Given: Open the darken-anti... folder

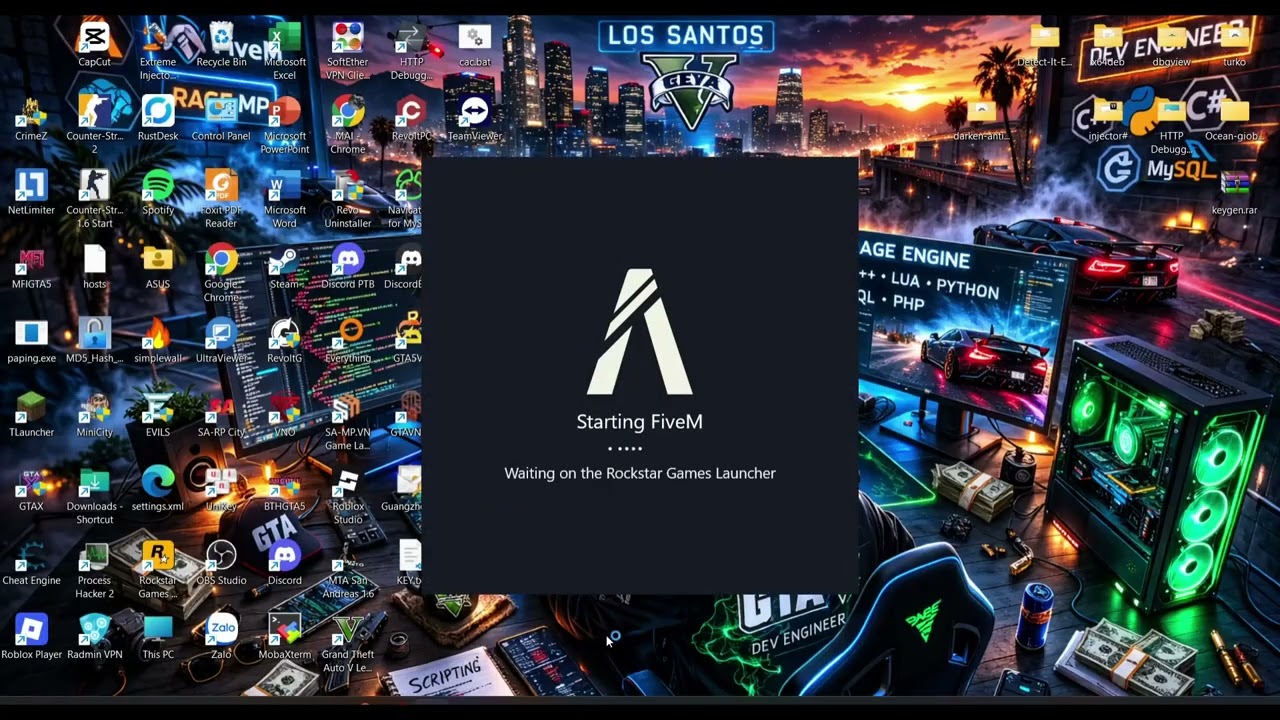Looking at the screenshot, I should coord(981,113).
